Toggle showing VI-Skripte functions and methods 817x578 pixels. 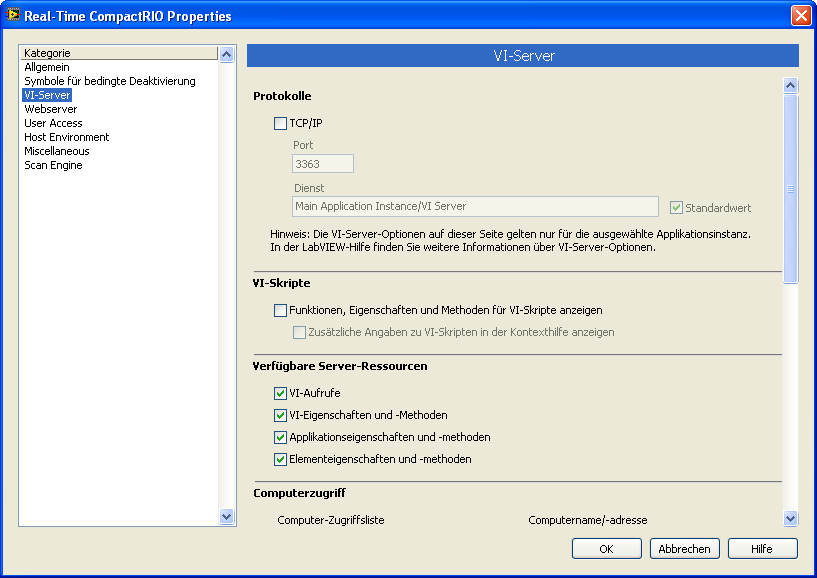(x=280, y=310)
